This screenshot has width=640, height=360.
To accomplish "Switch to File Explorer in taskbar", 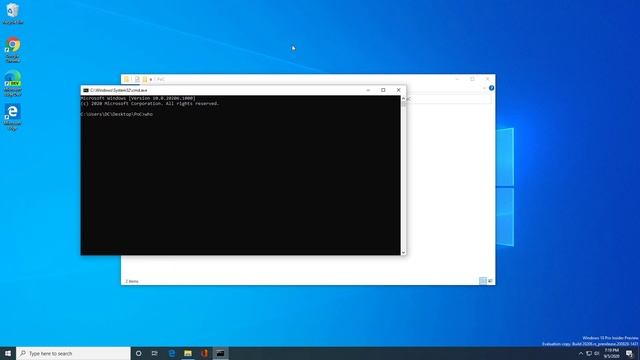I will 188,353.
